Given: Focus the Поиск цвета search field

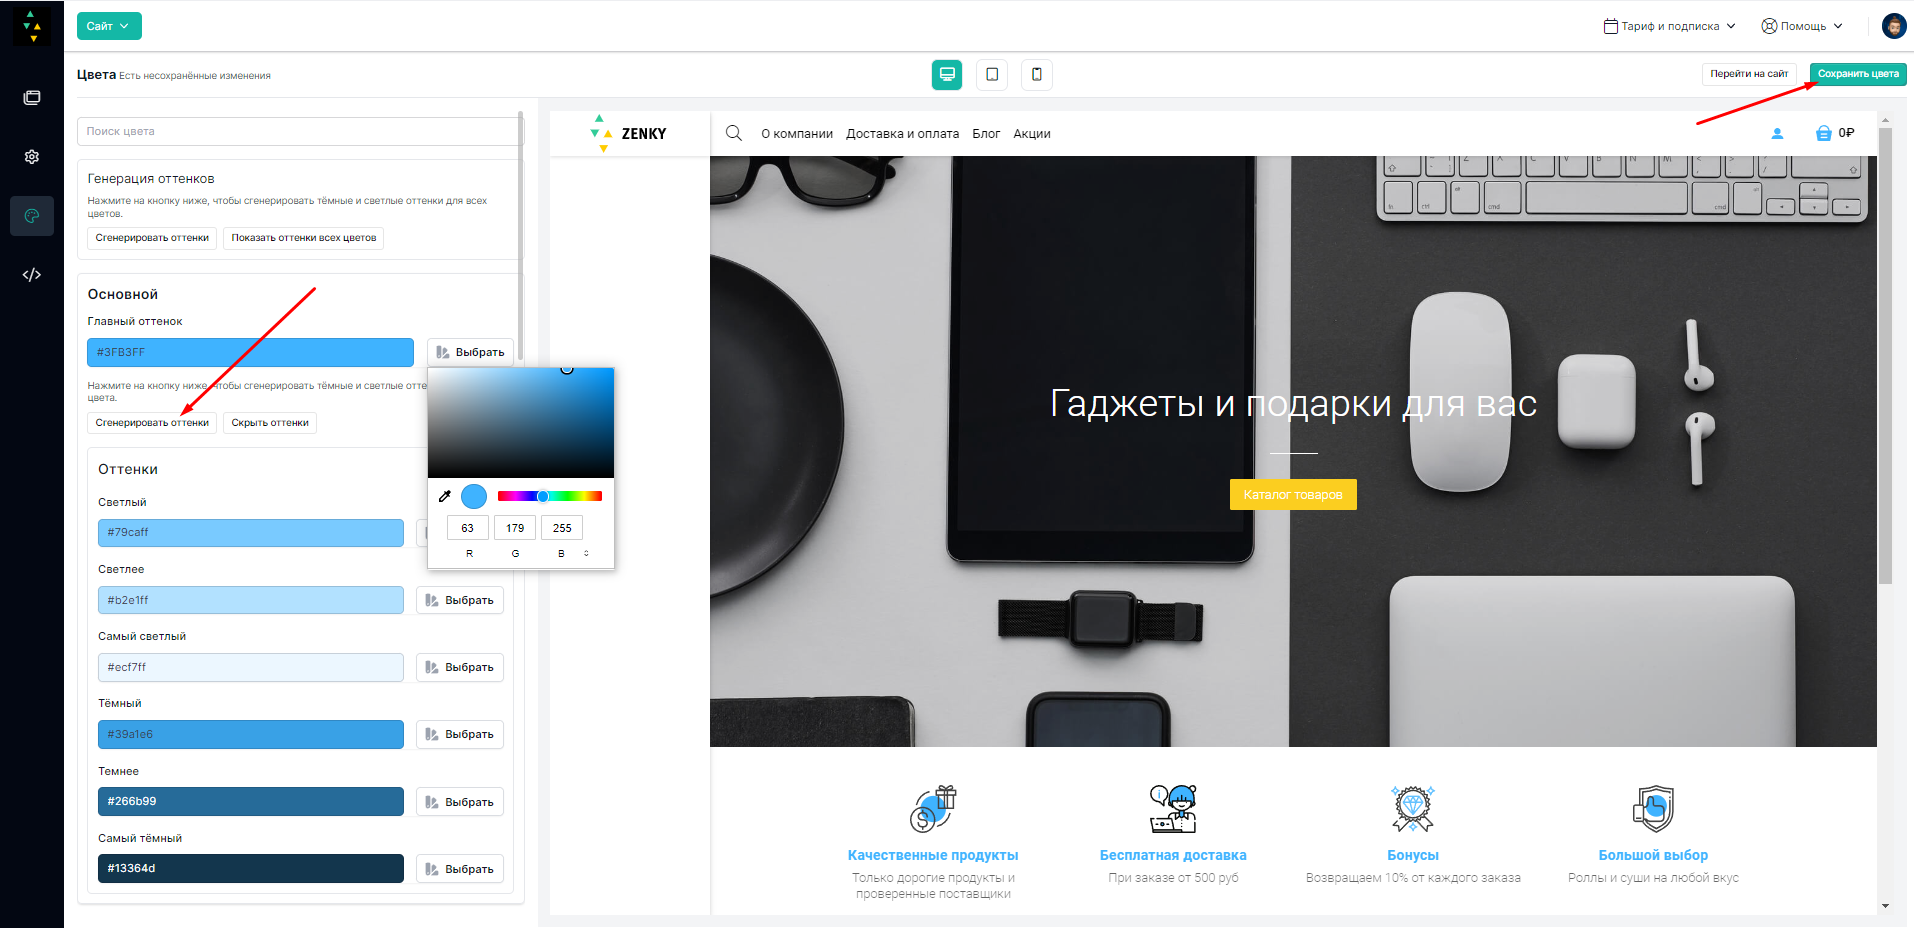Looking at the screenshot, I should [298, 131].
